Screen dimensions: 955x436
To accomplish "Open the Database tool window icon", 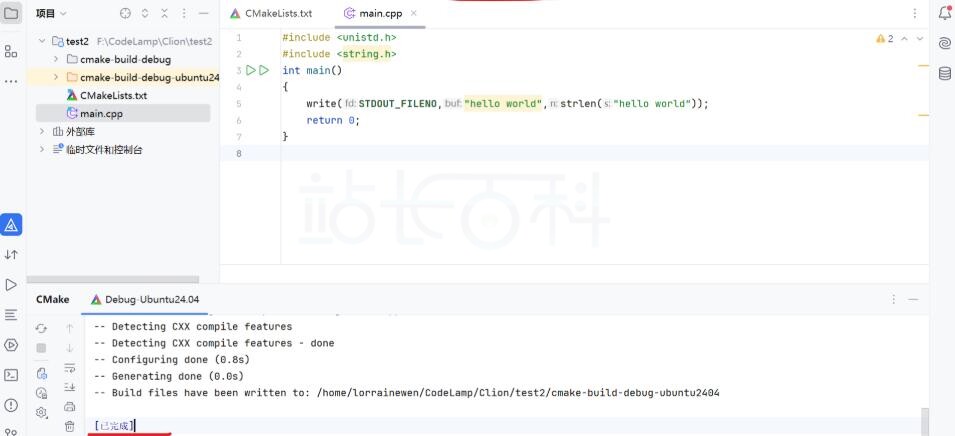I will pyautogui.click(x=944, y=74).
